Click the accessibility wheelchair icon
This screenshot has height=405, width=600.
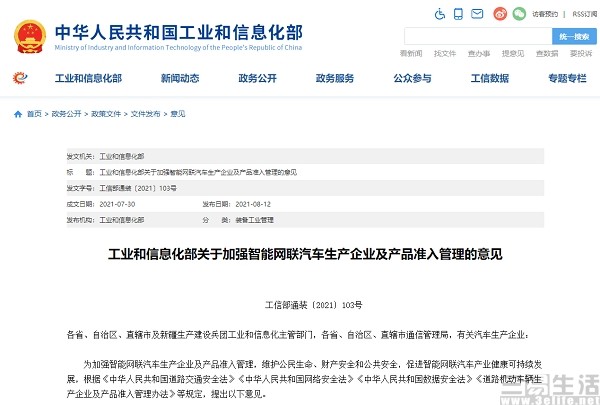tap(440, 14)
